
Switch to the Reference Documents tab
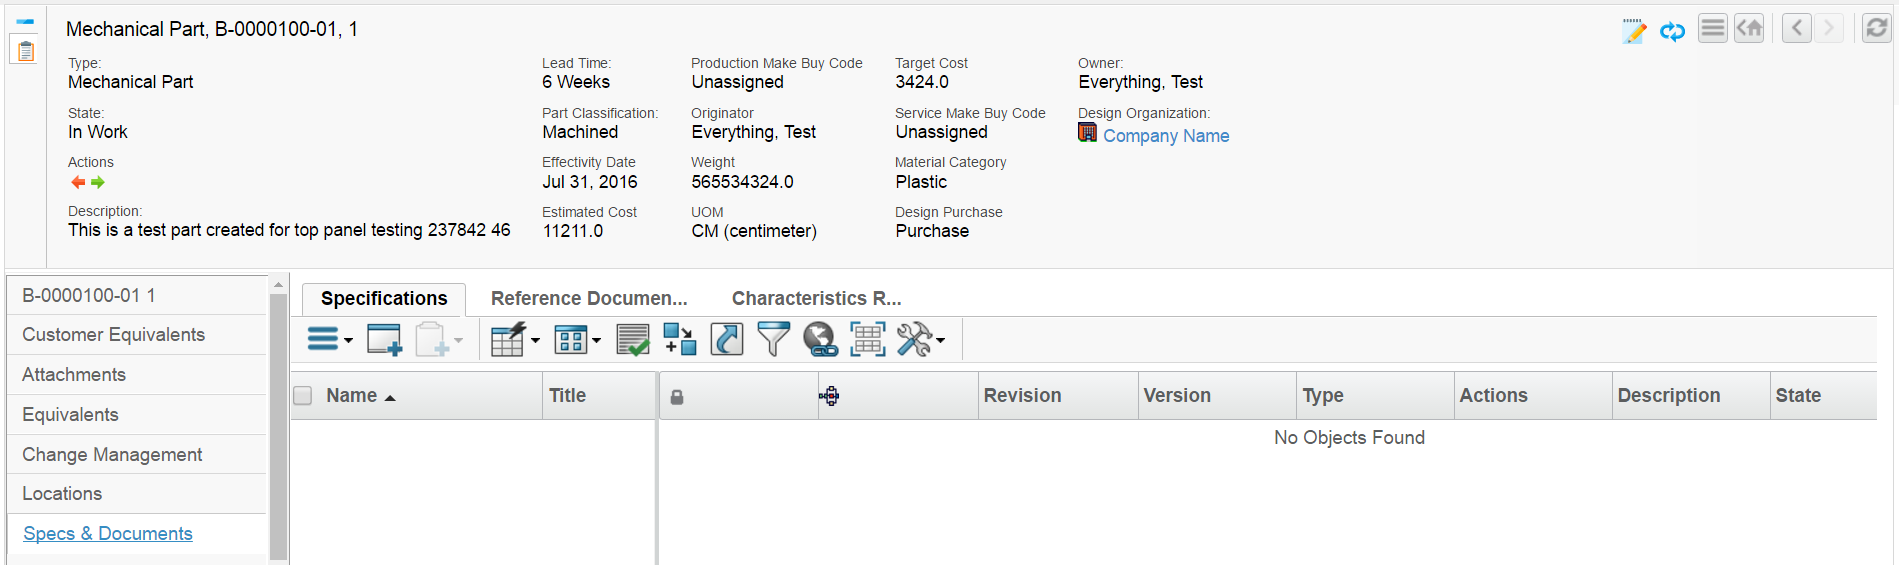[589, 298]
